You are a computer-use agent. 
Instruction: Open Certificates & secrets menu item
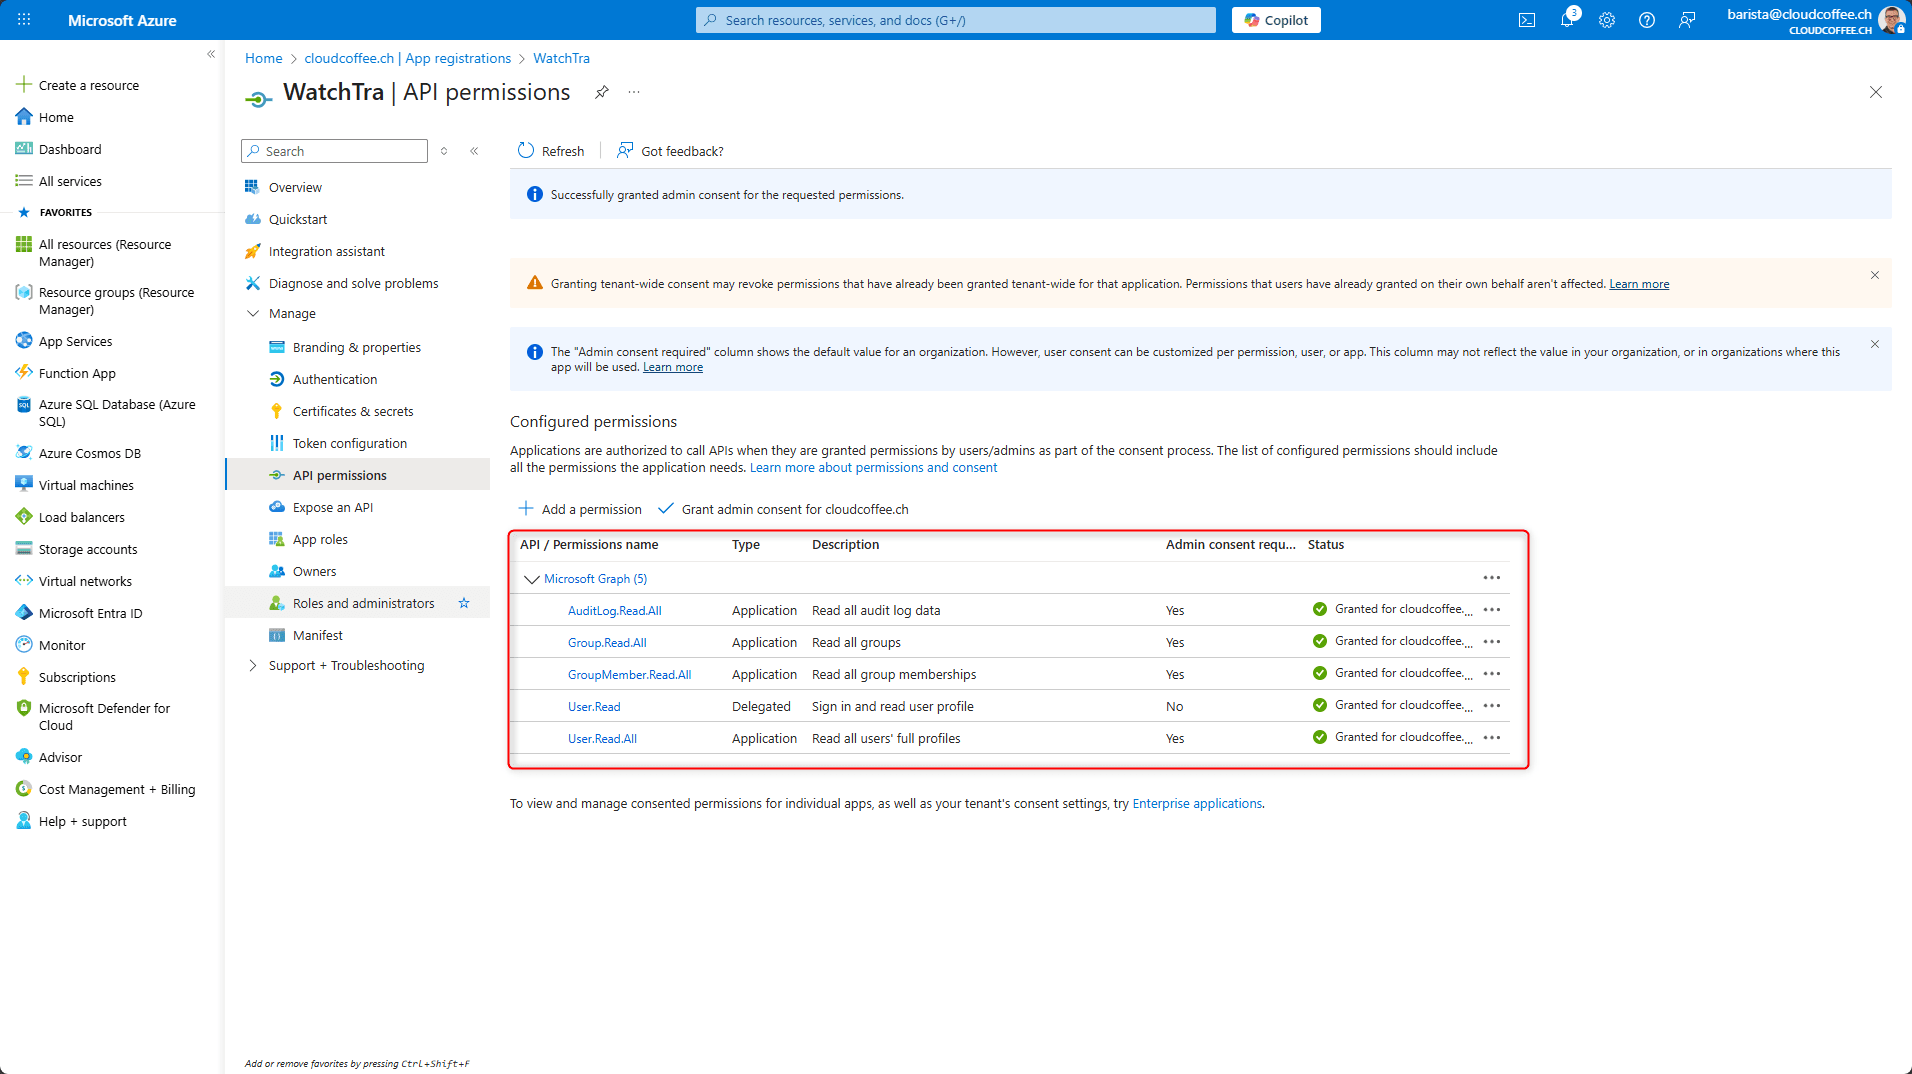353,411
